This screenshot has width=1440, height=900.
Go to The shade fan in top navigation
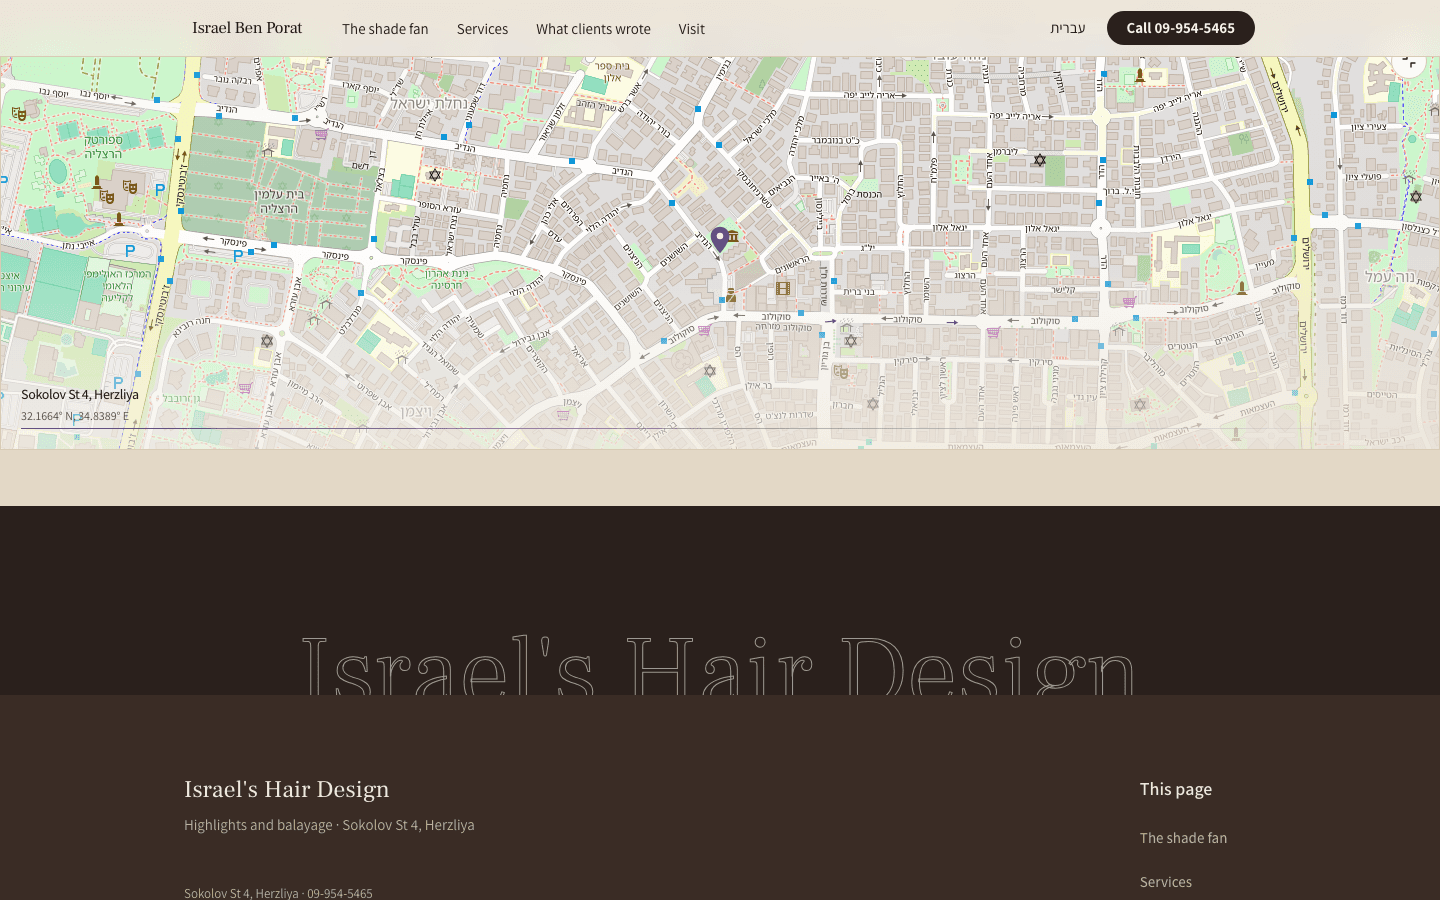385,29
